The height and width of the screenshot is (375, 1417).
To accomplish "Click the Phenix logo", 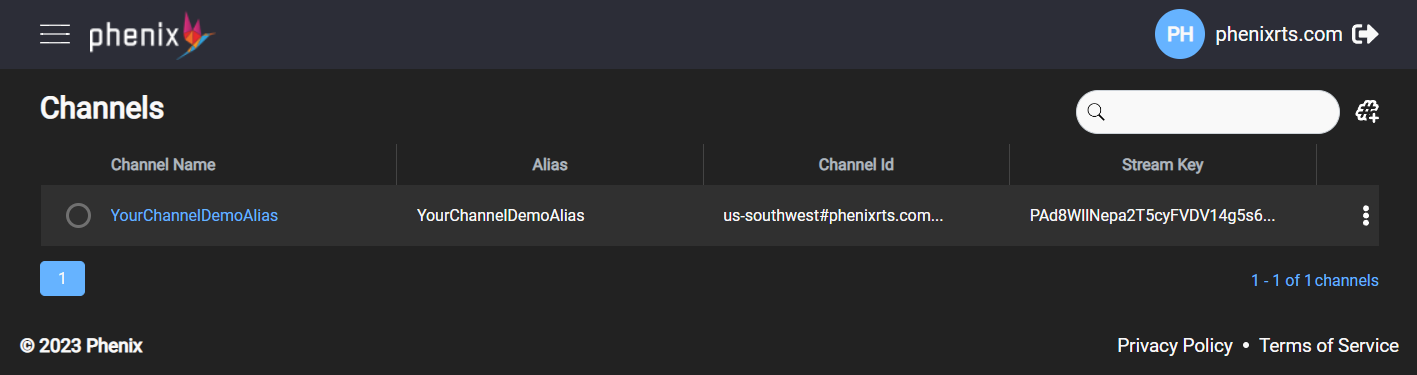I will (152, 35).
